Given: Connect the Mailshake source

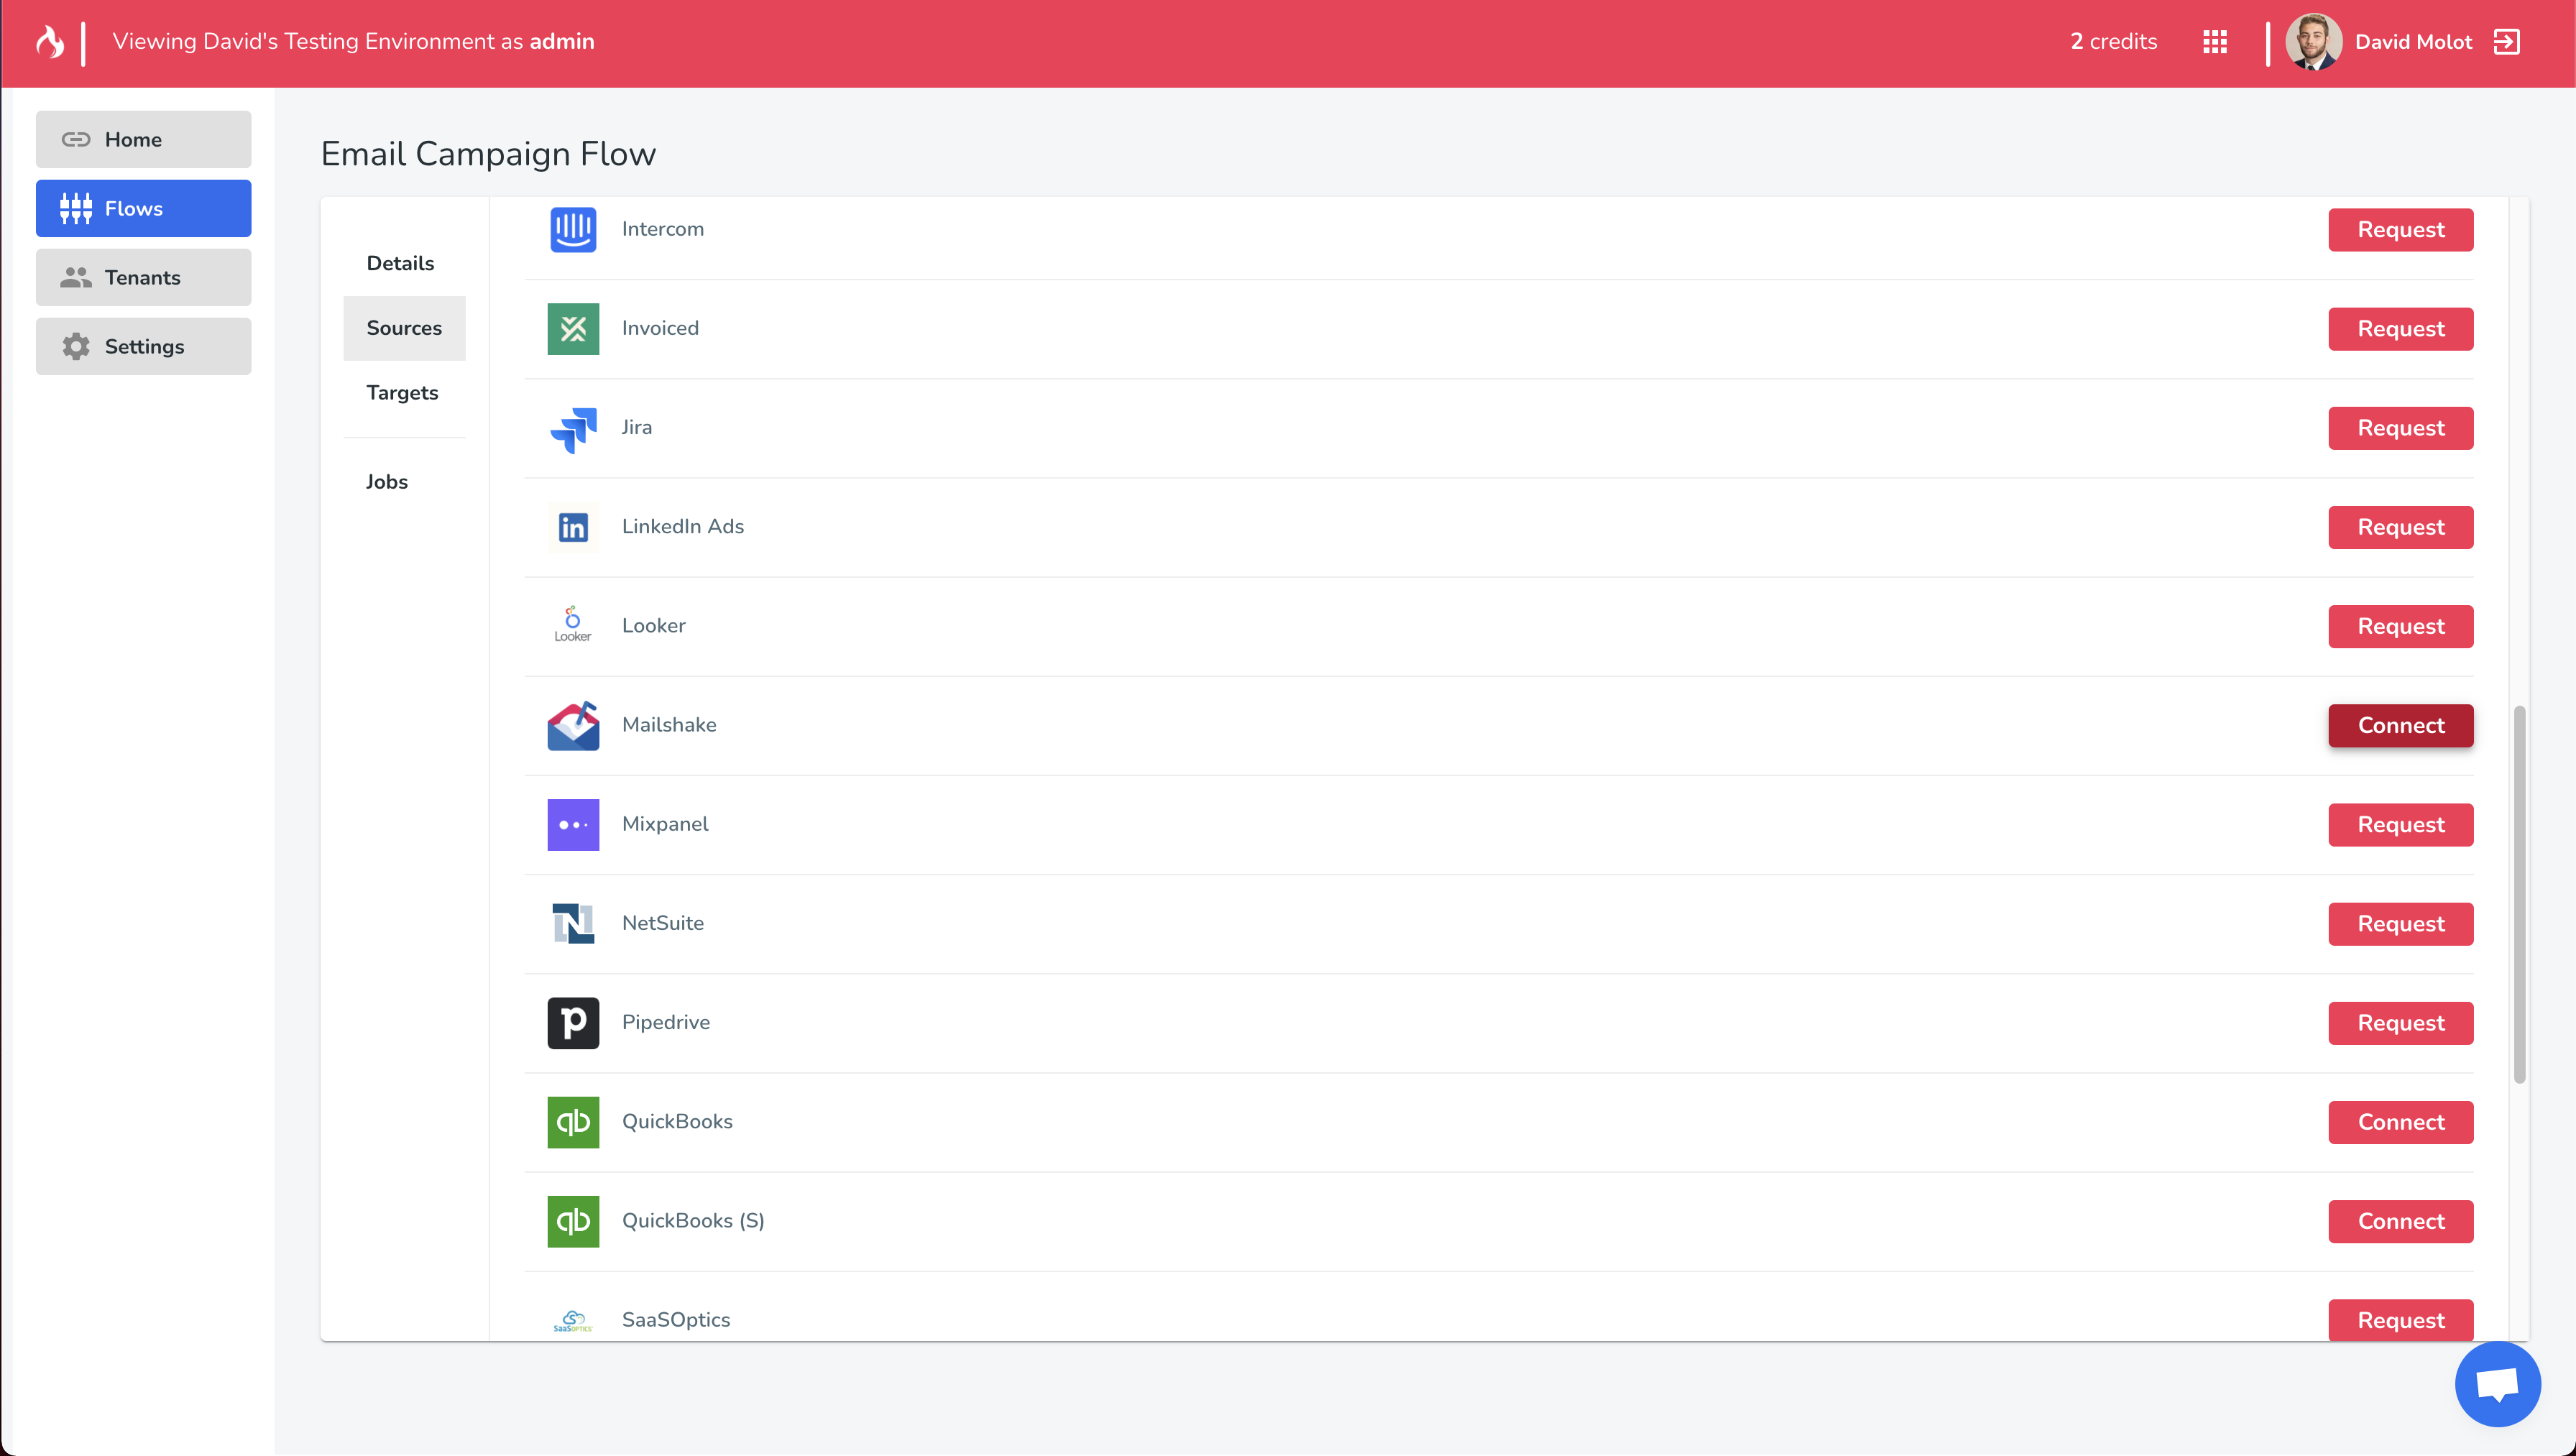Looking at the screenshot, I should tap(2400, 726).
